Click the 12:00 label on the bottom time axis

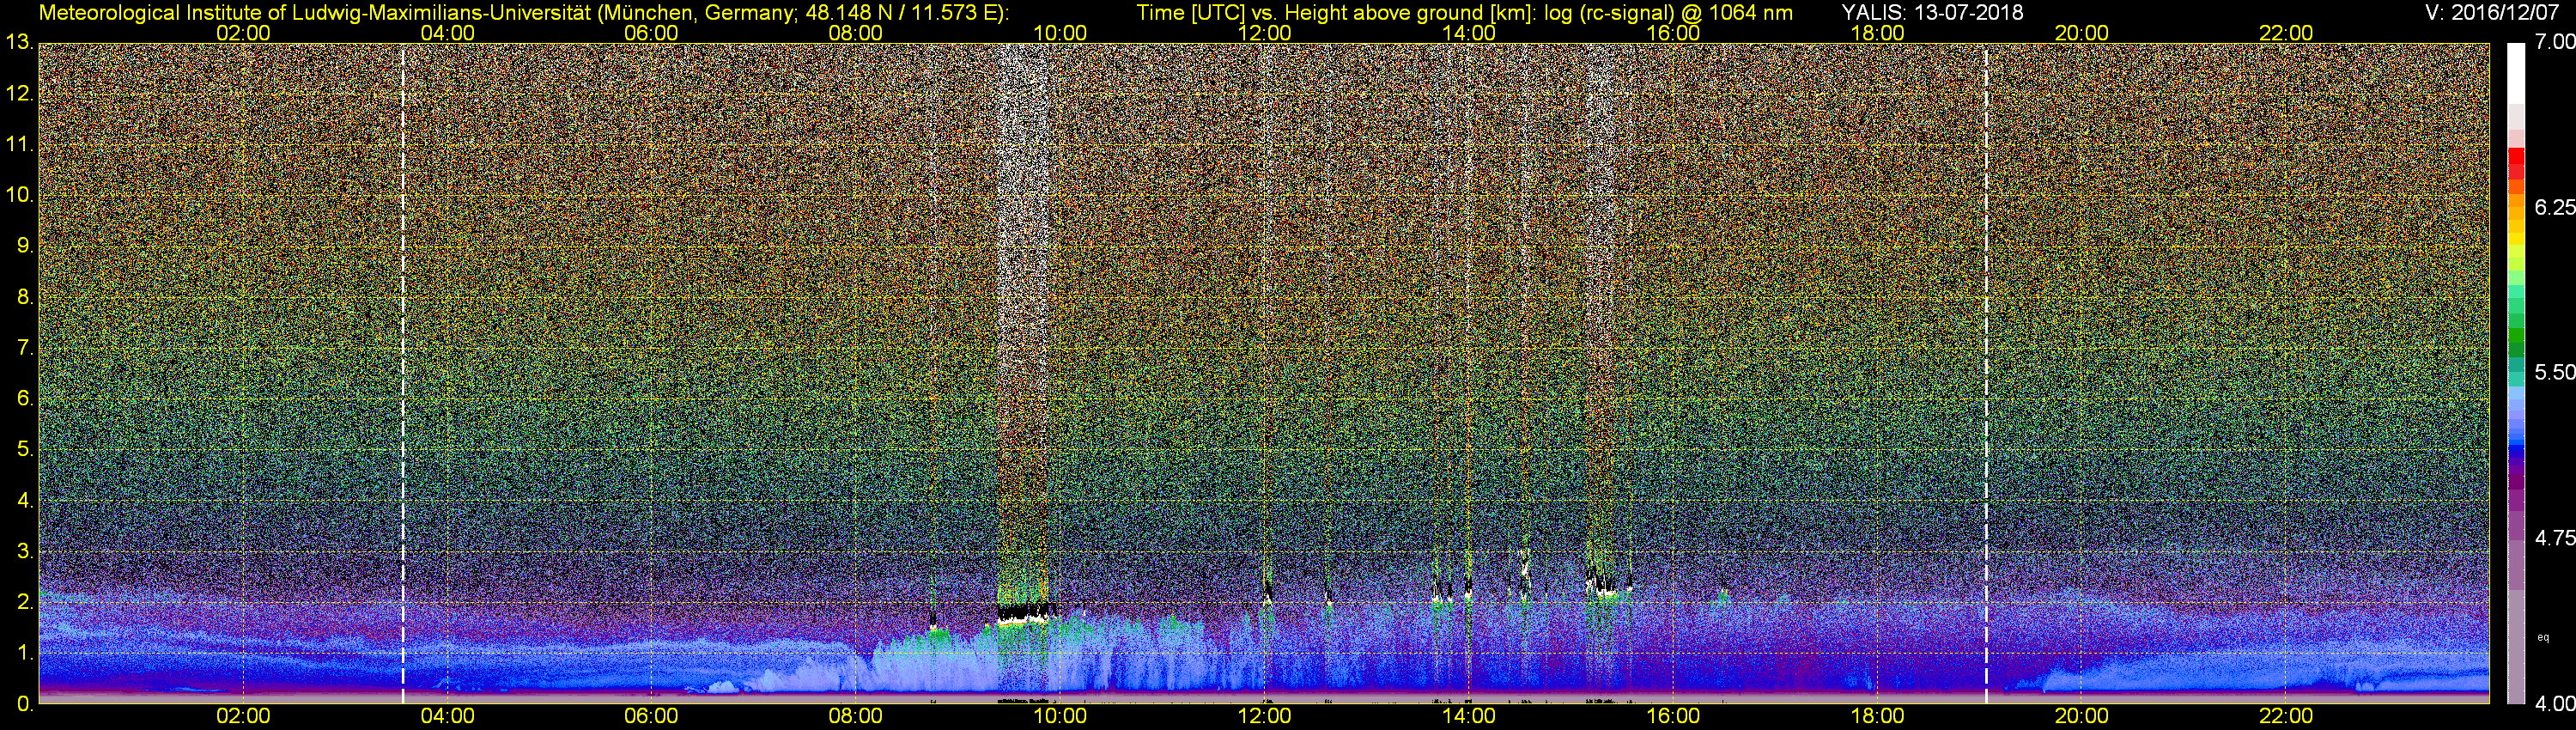click(1264, 717)
